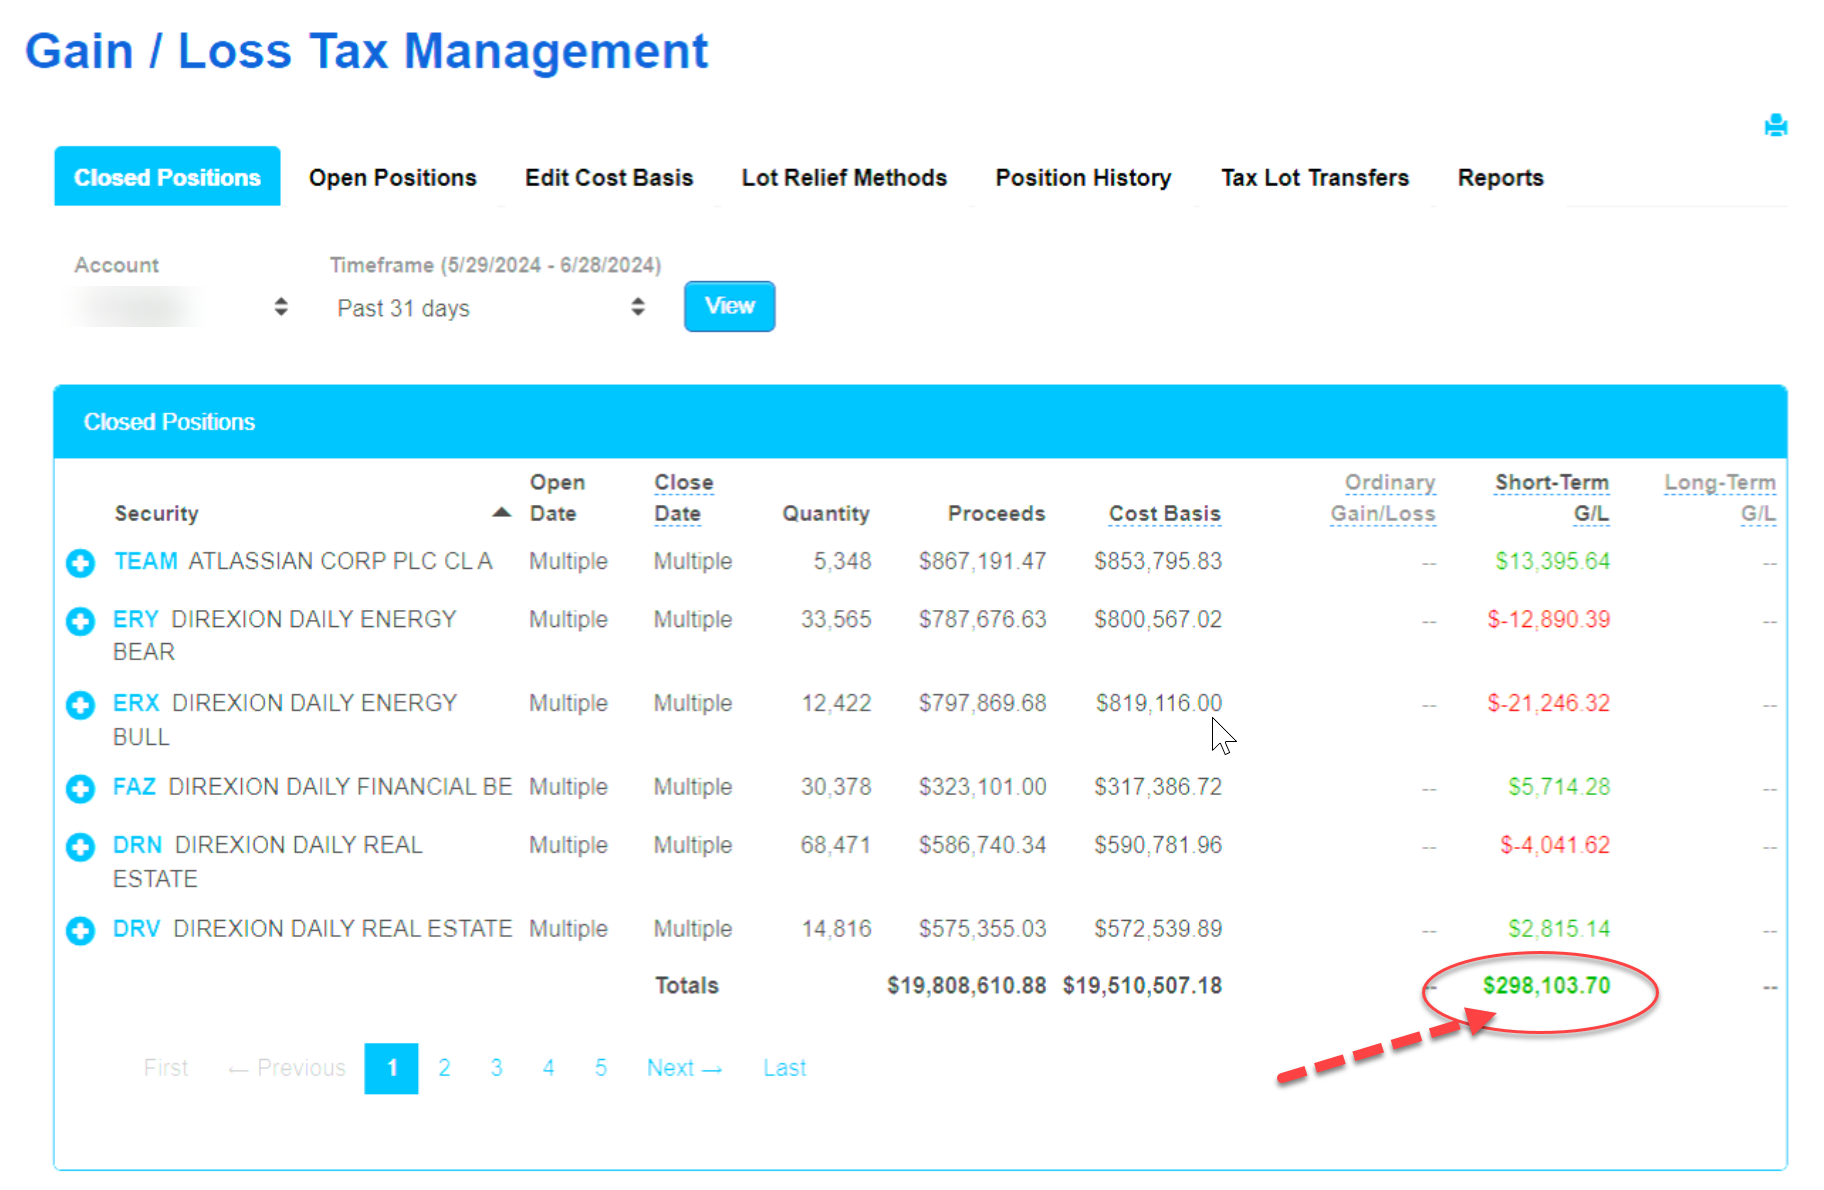Open the Past 31 days timeframe dropdown
Viewport: 1824px width, 1190px height.
coord(490,307)
